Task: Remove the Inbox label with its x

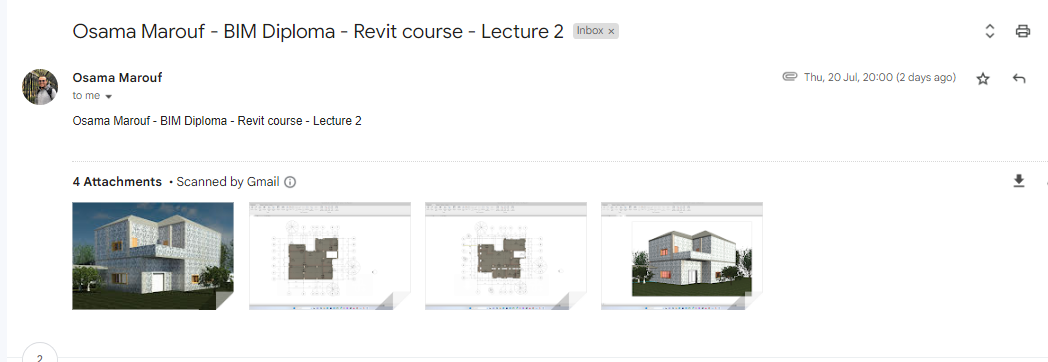Action: (611, 31)
